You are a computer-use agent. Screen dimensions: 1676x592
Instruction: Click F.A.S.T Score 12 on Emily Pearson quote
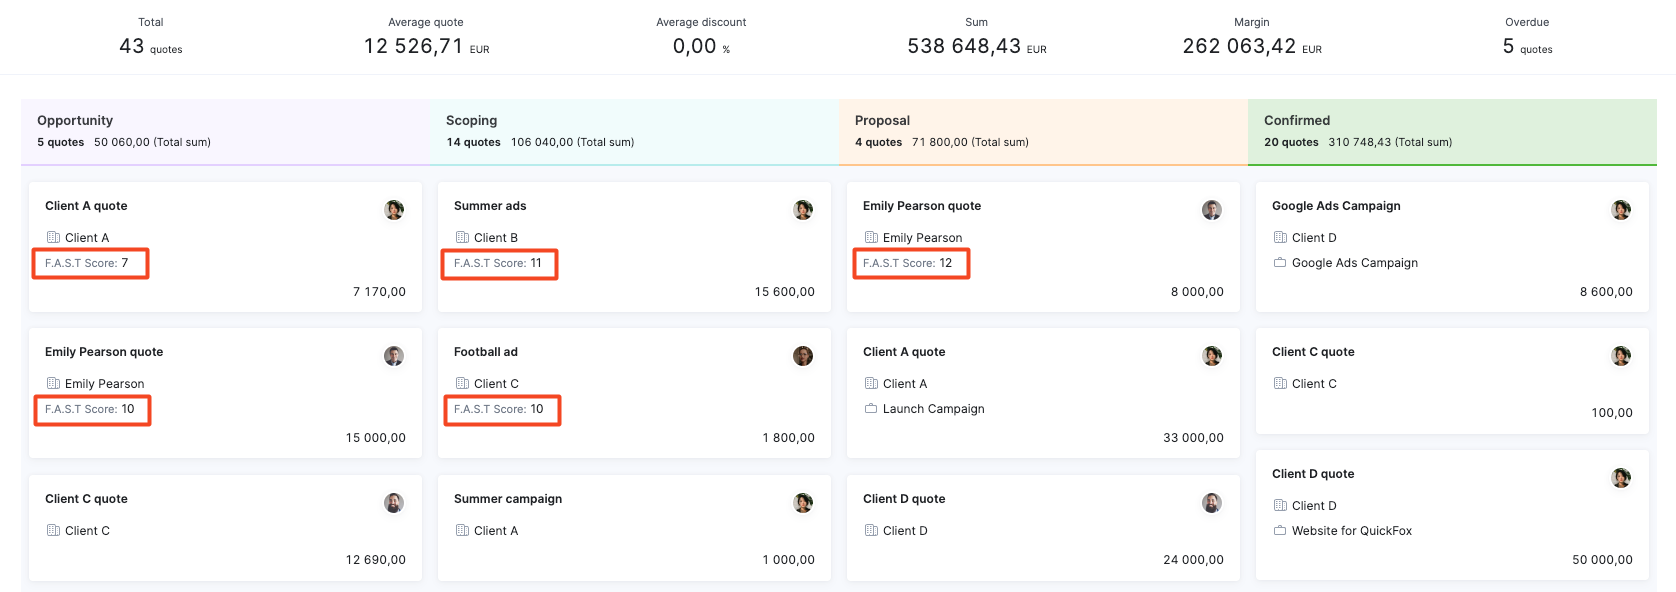pos(911,263)
